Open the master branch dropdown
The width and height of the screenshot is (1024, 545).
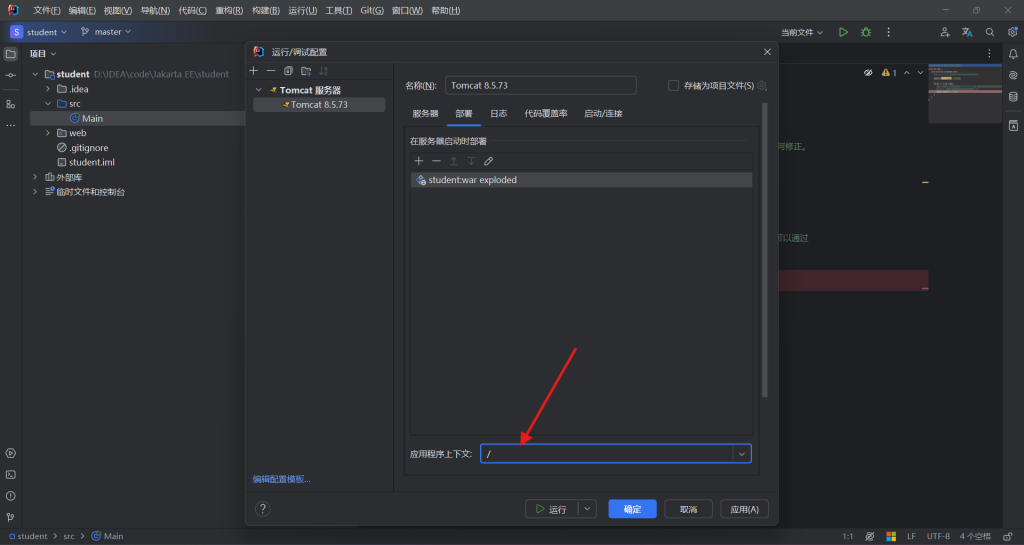106,32
